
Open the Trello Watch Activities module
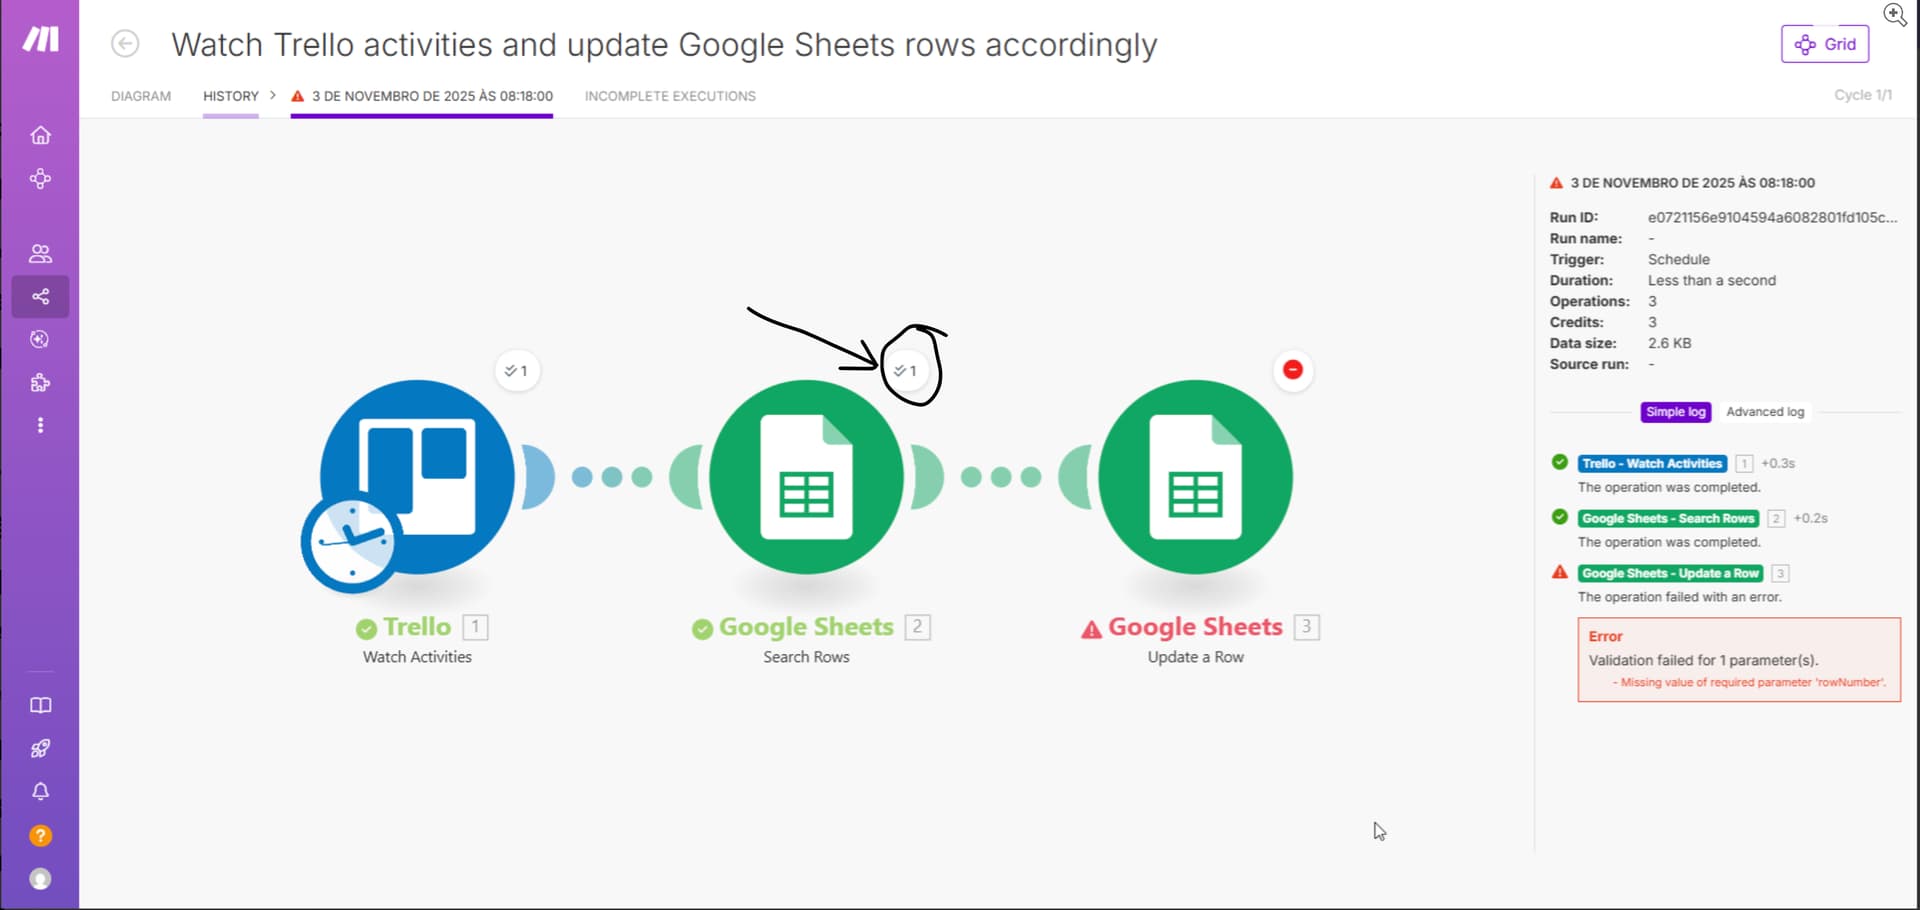pos(416,477)
